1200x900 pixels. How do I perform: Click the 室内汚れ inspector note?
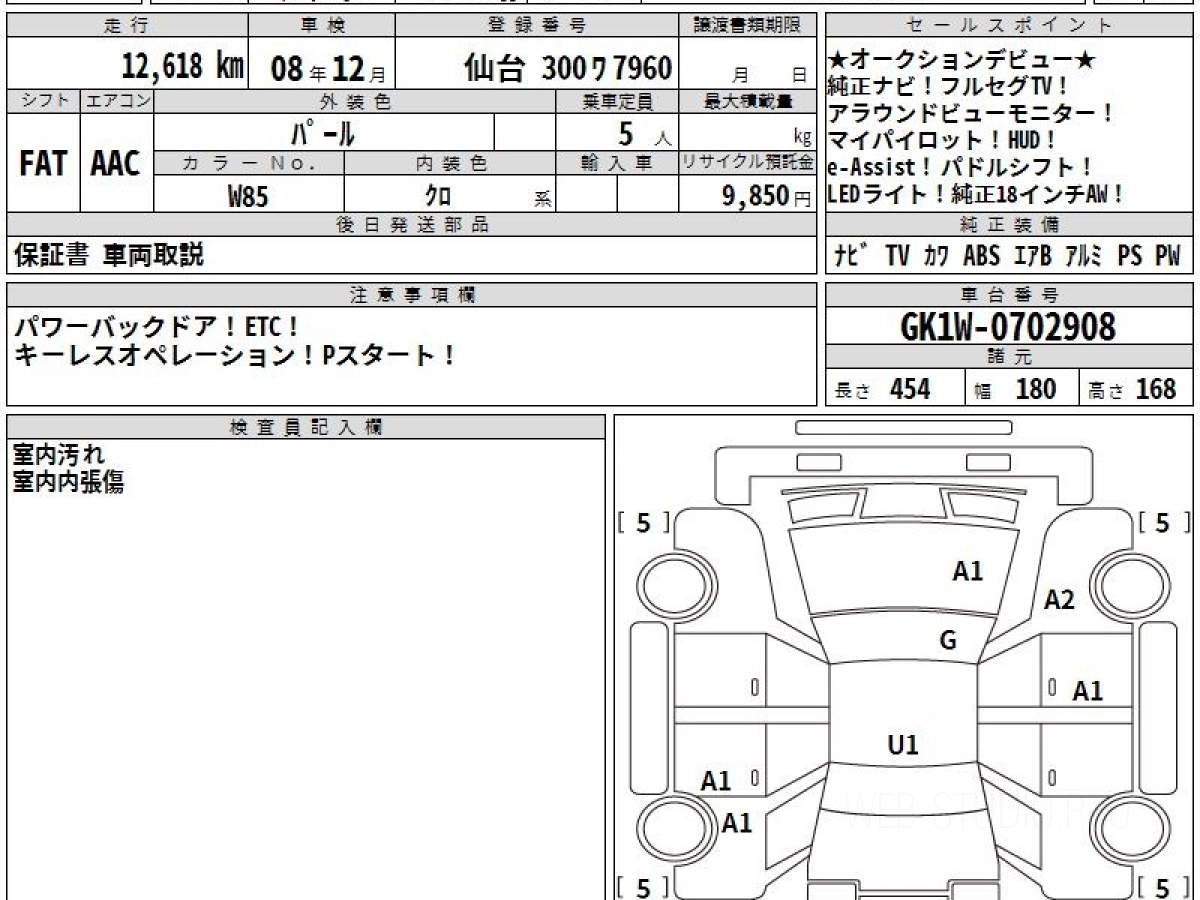58,456
